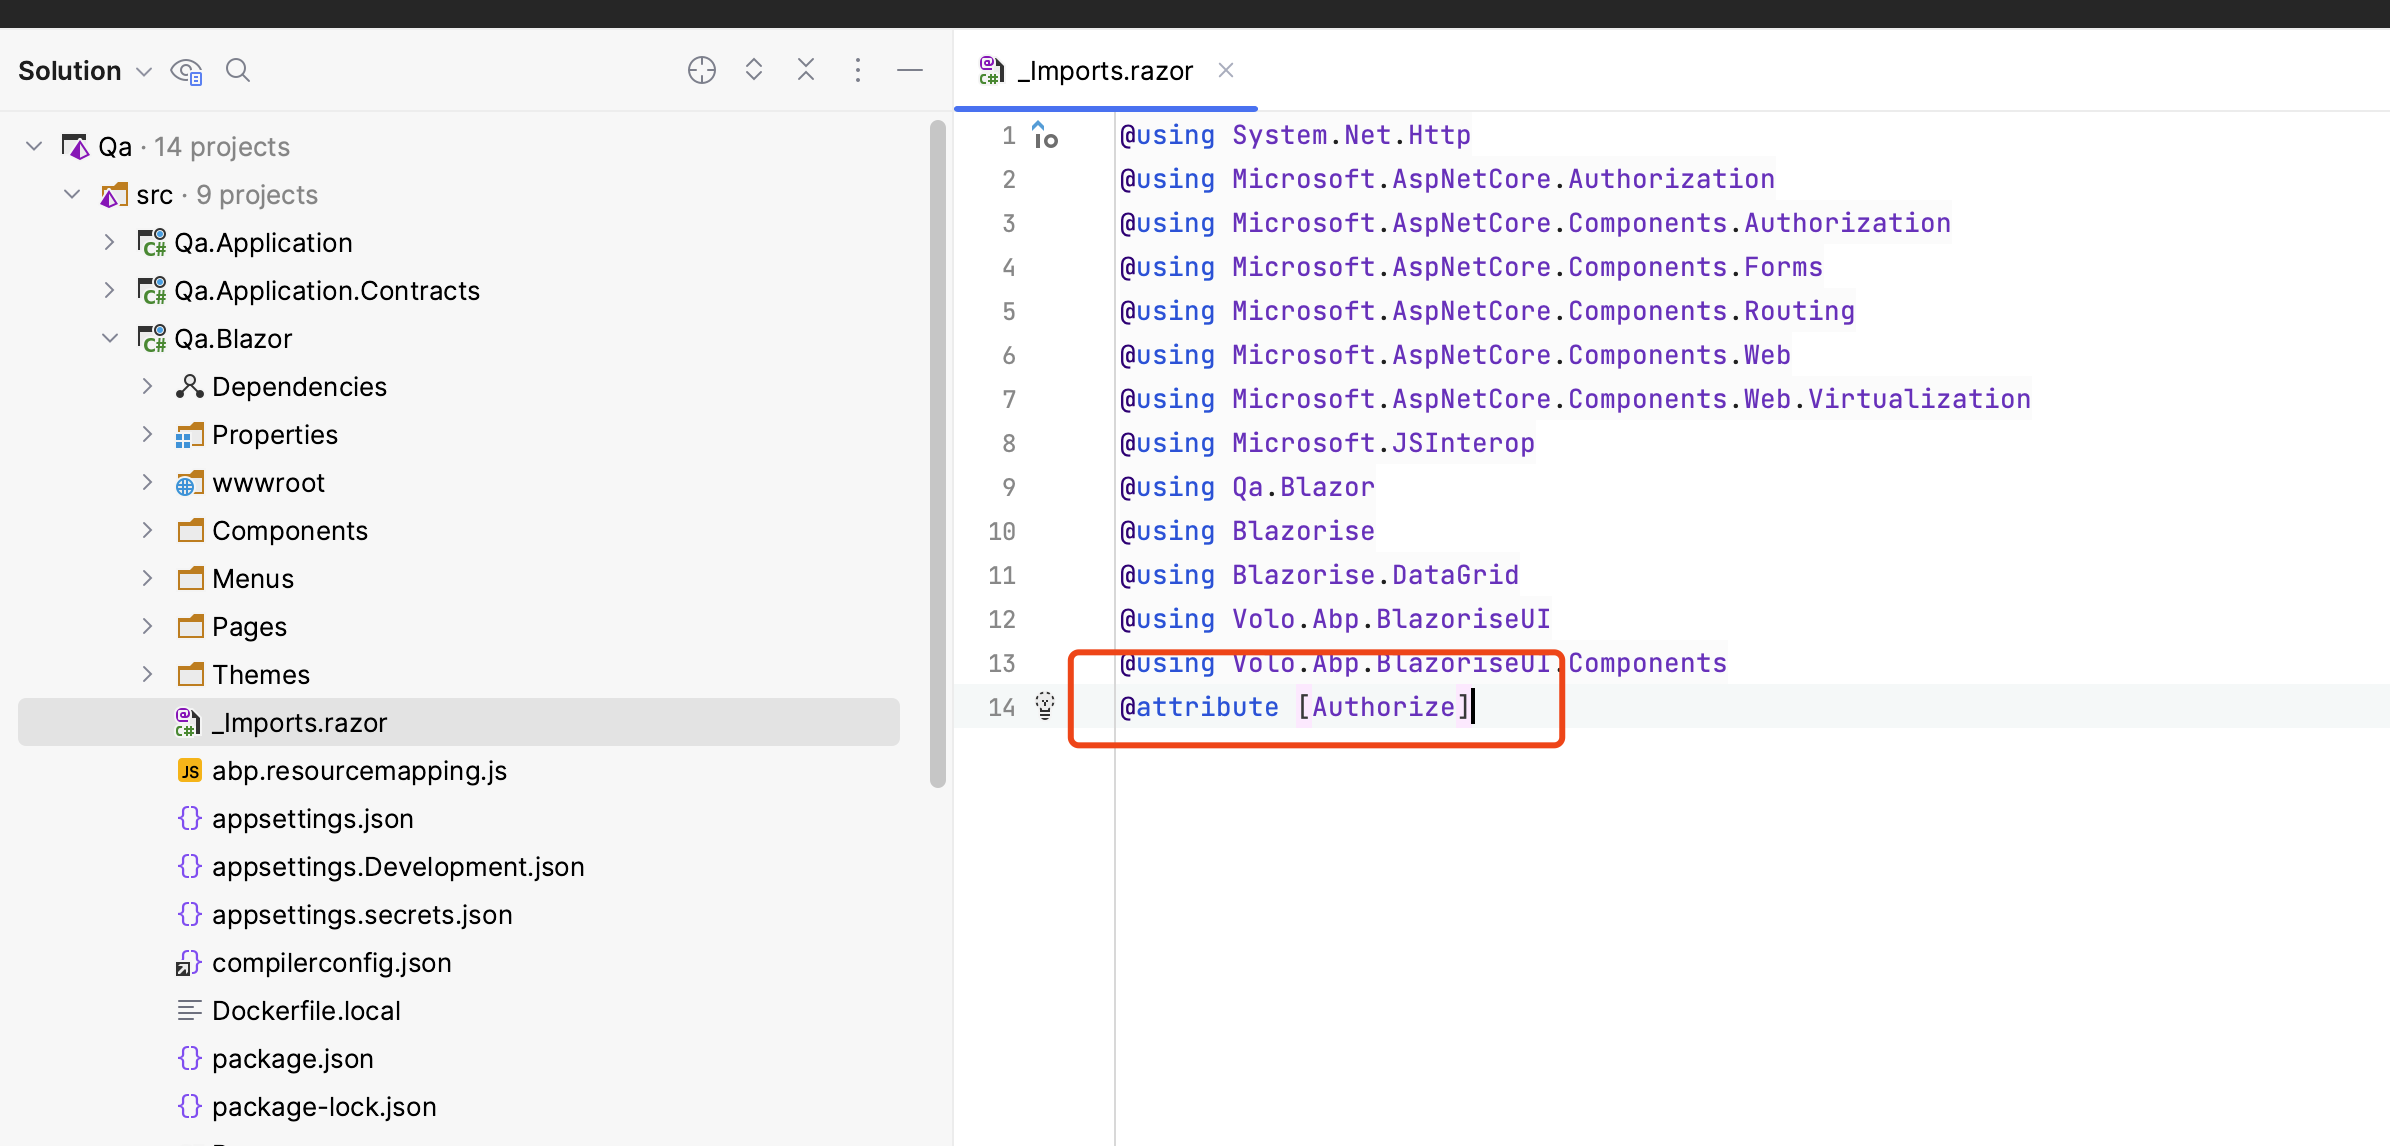2390x1146 pixels.
Task: Select Dockerfile.local in the file tree
Action: (x=306, y=1011)
